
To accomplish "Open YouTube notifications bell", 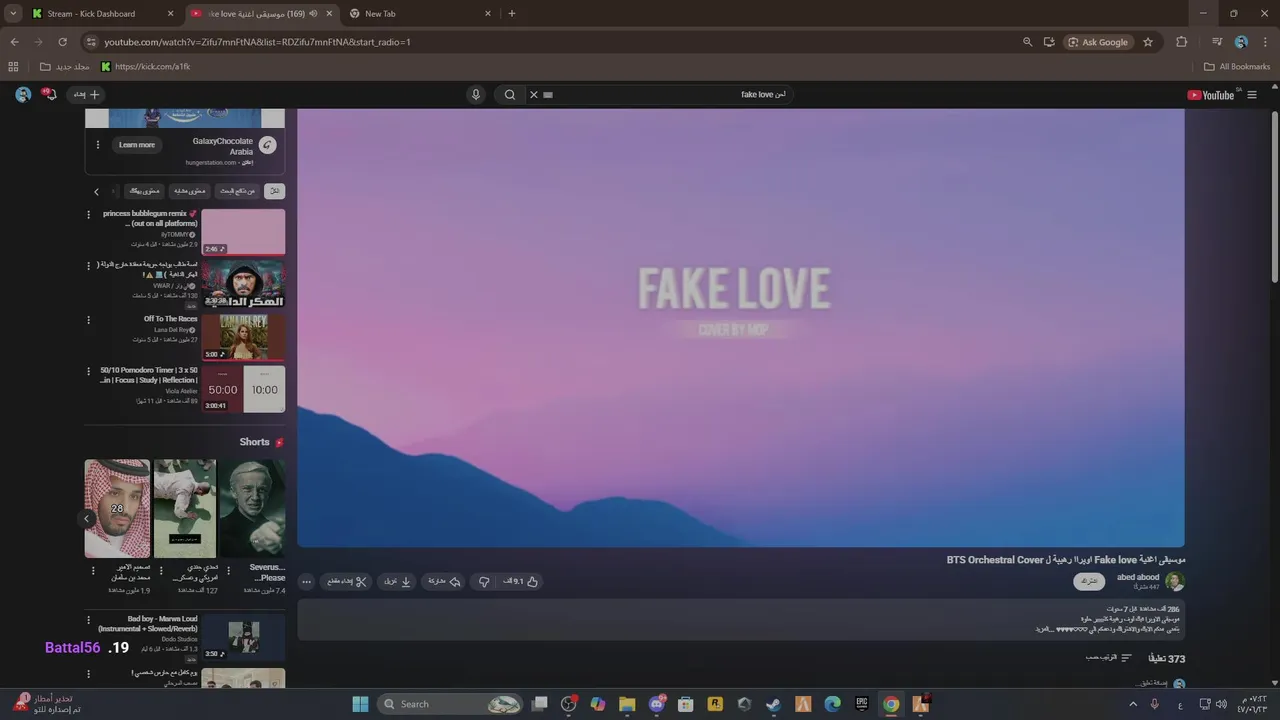I will pyautogui.click(x=50, y=94).
